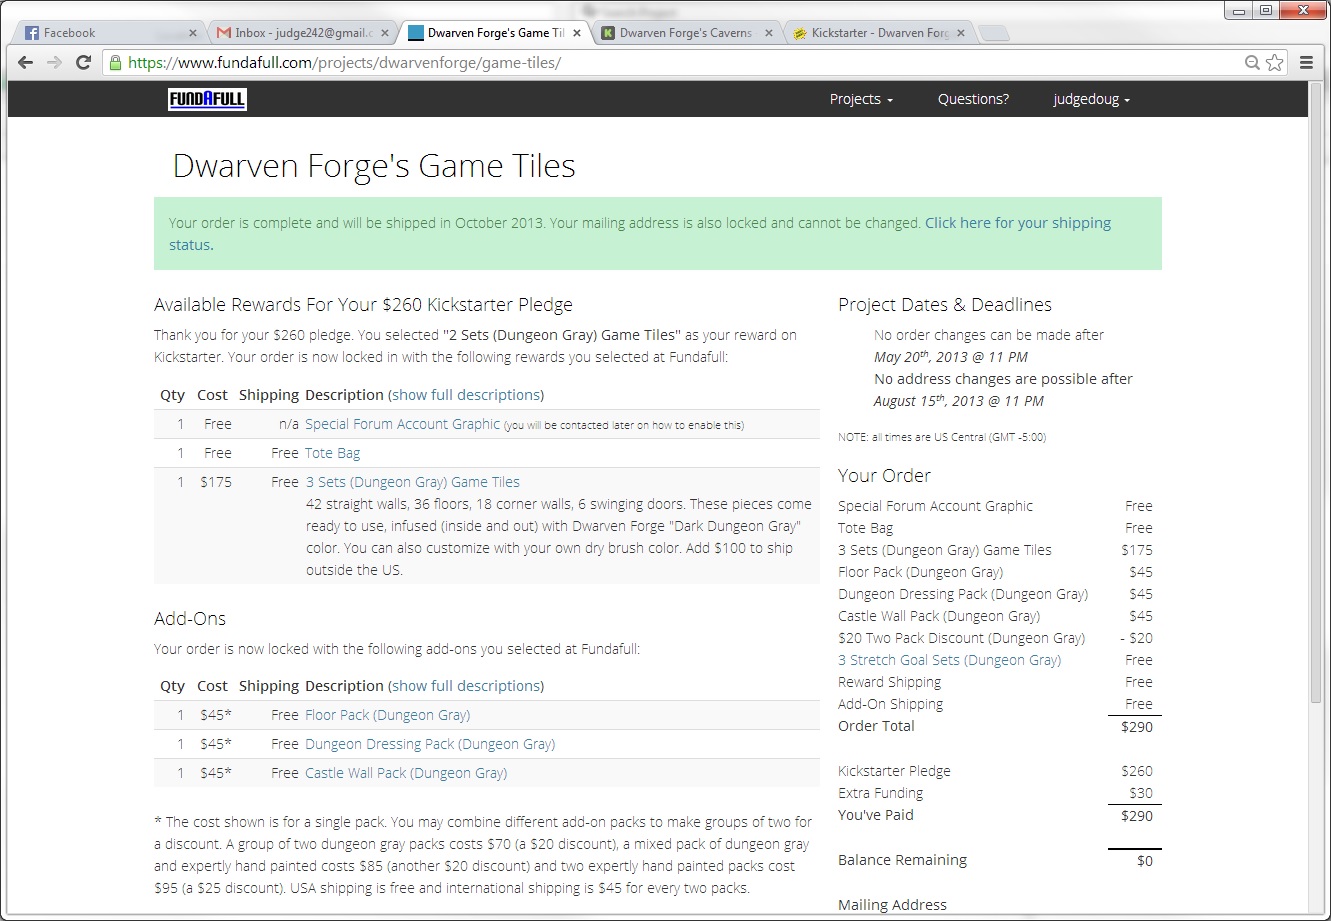Image resolution: width=1331 pixels, height=921 pixels.
Task: Click the Extra Funding $30 amount
Action: 1140,793
